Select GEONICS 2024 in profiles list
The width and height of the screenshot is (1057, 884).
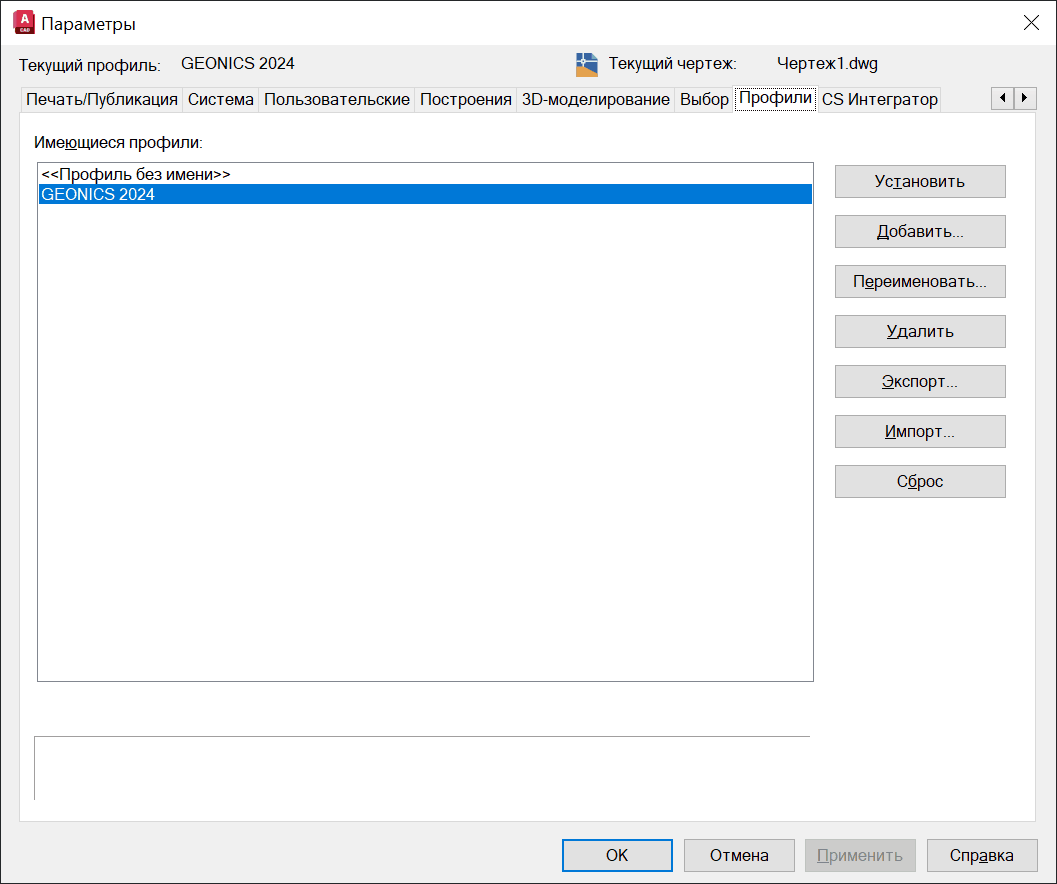click(x=98, y=195)
